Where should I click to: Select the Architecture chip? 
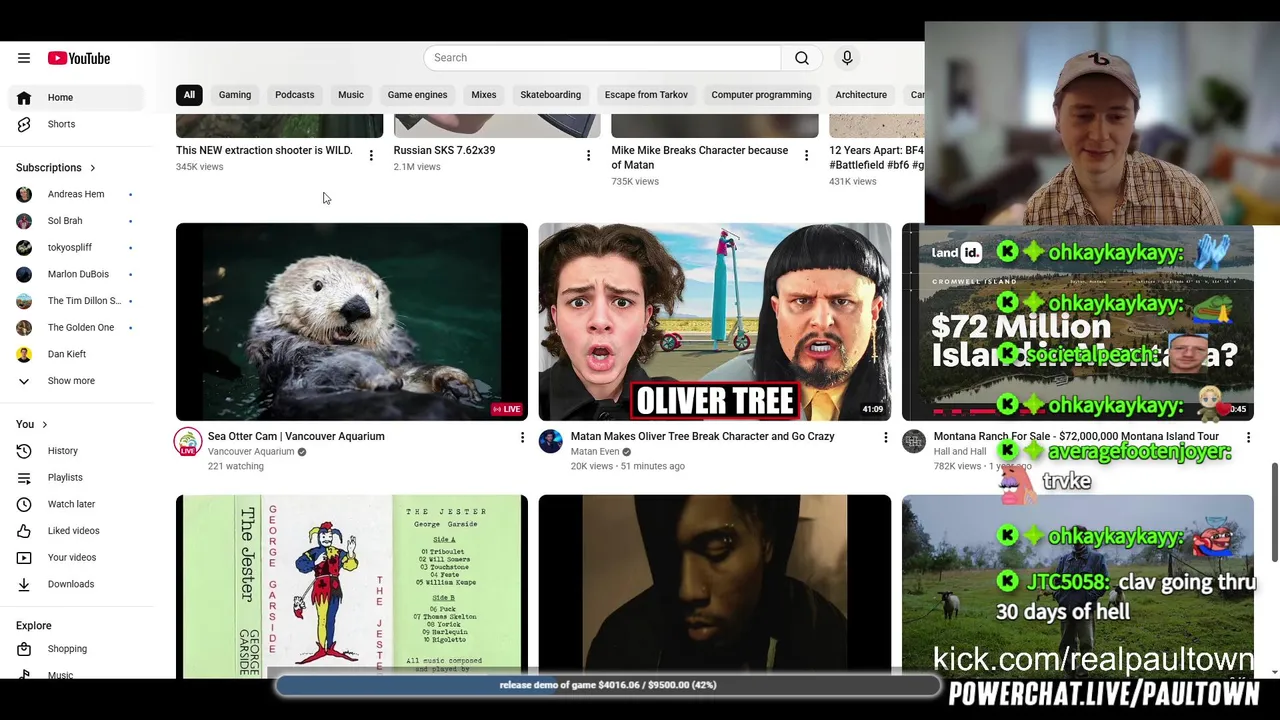(861, 95)
